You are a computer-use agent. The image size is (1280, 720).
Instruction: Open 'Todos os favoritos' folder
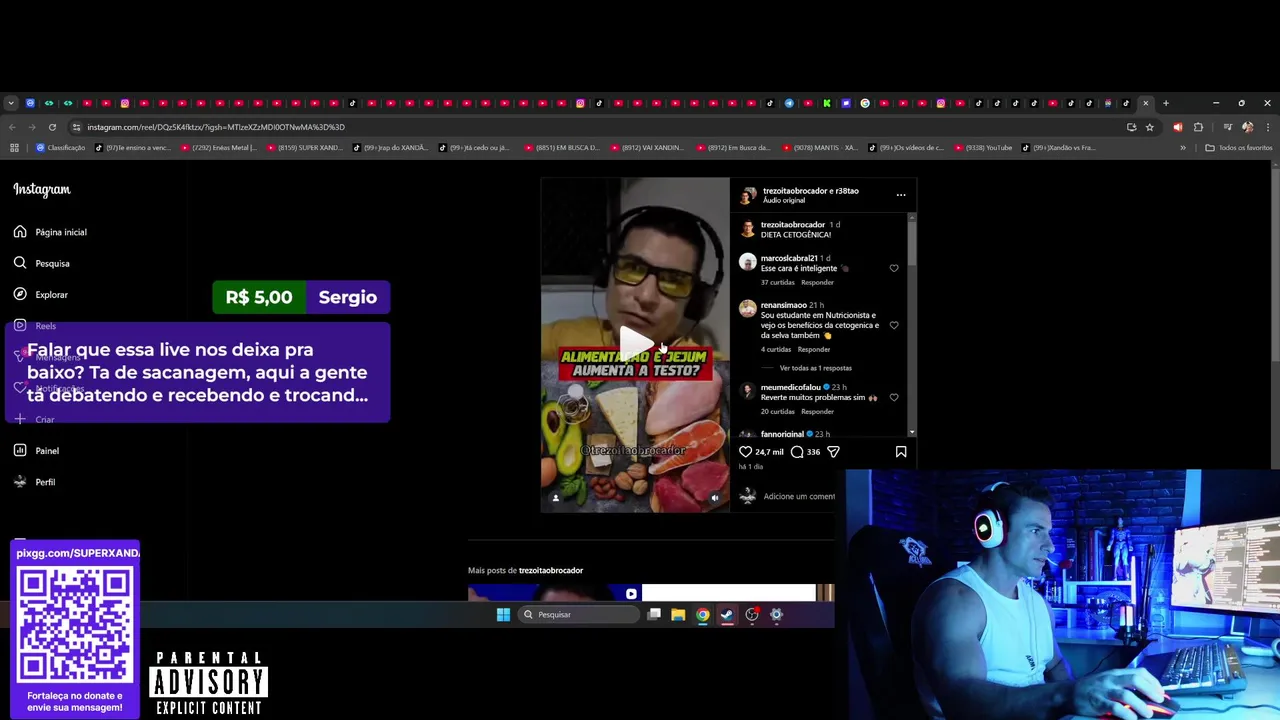(1238, 148)
